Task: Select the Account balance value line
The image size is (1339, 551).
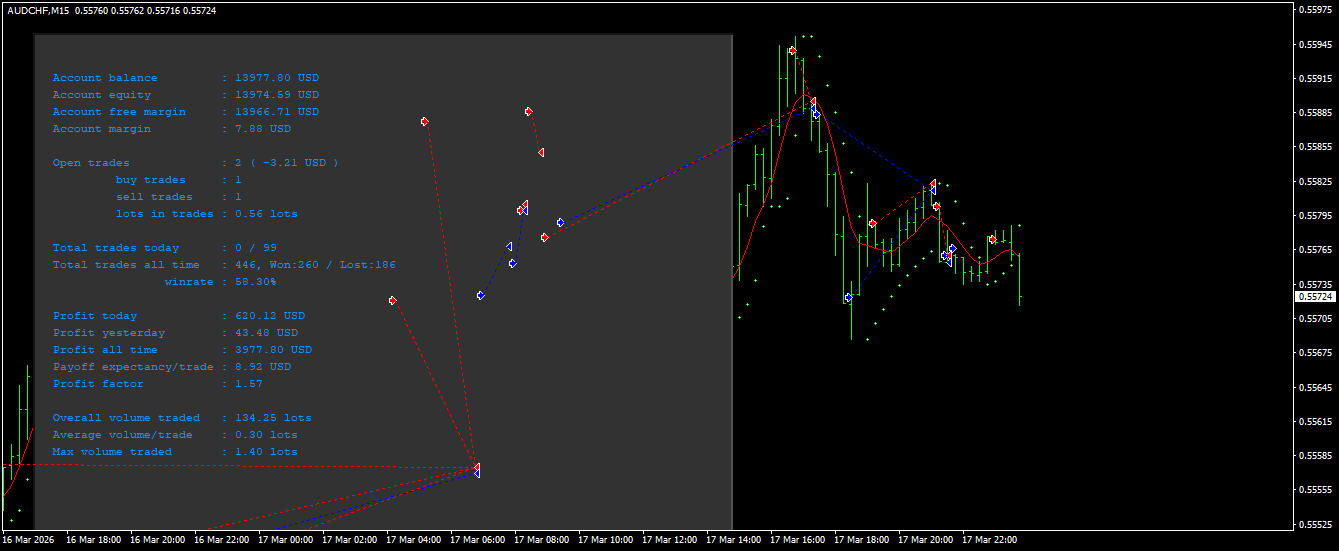Action: pyautogui.click(x=186, y=78)
